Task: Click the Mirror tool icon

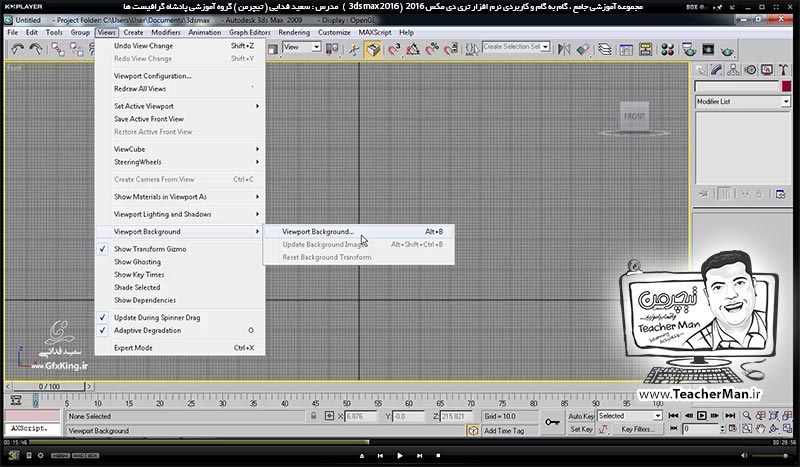Action: click(x=564, y=49)
